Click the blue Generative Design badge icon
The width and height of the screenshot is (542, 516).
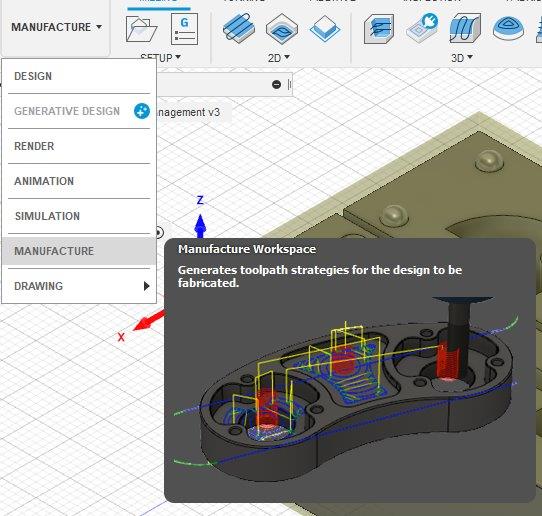[142, 111]
